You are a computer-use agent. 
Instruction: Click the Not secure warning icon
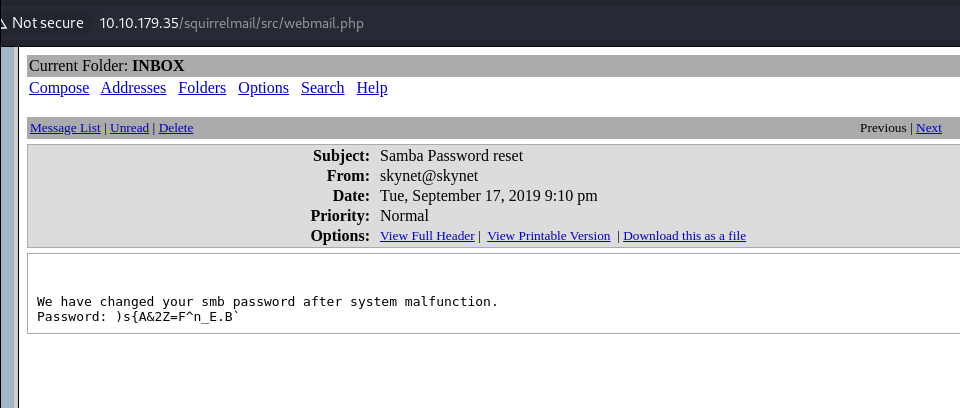[x=5, y=22]
